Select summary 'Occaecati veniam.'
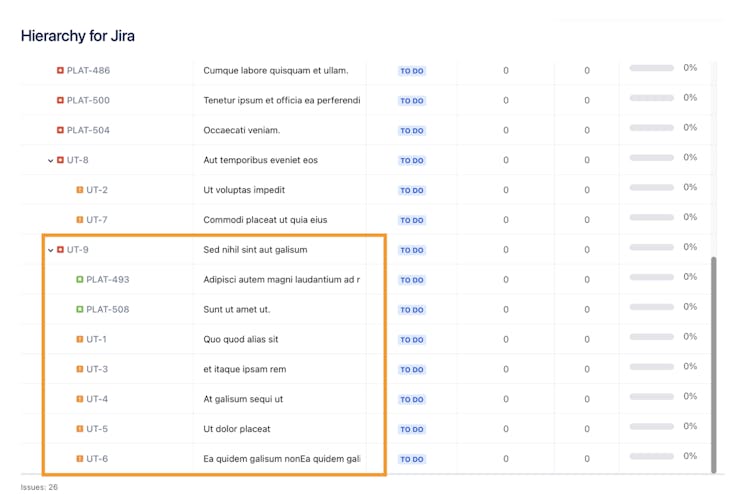The width and height of the screenshot is (752, 494). point(242,130)
